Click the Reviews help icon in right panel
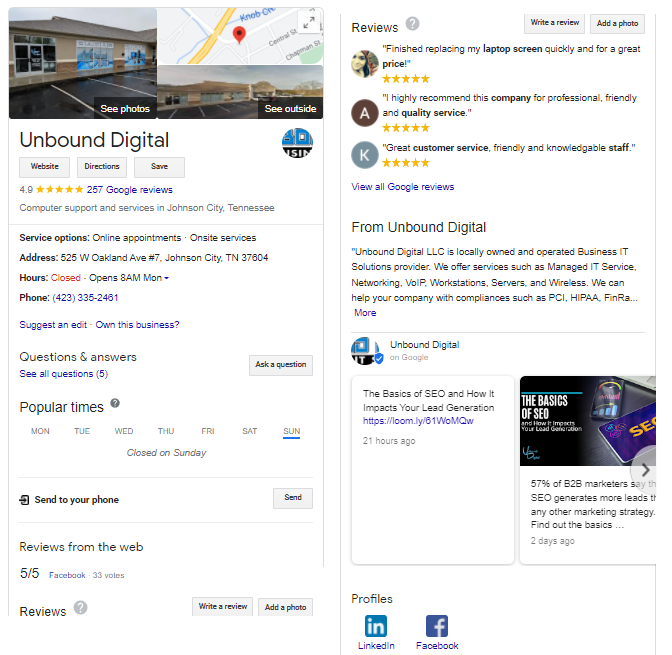Screen dimensions: 672x655 pyautogui.click(x=412, y=24)
